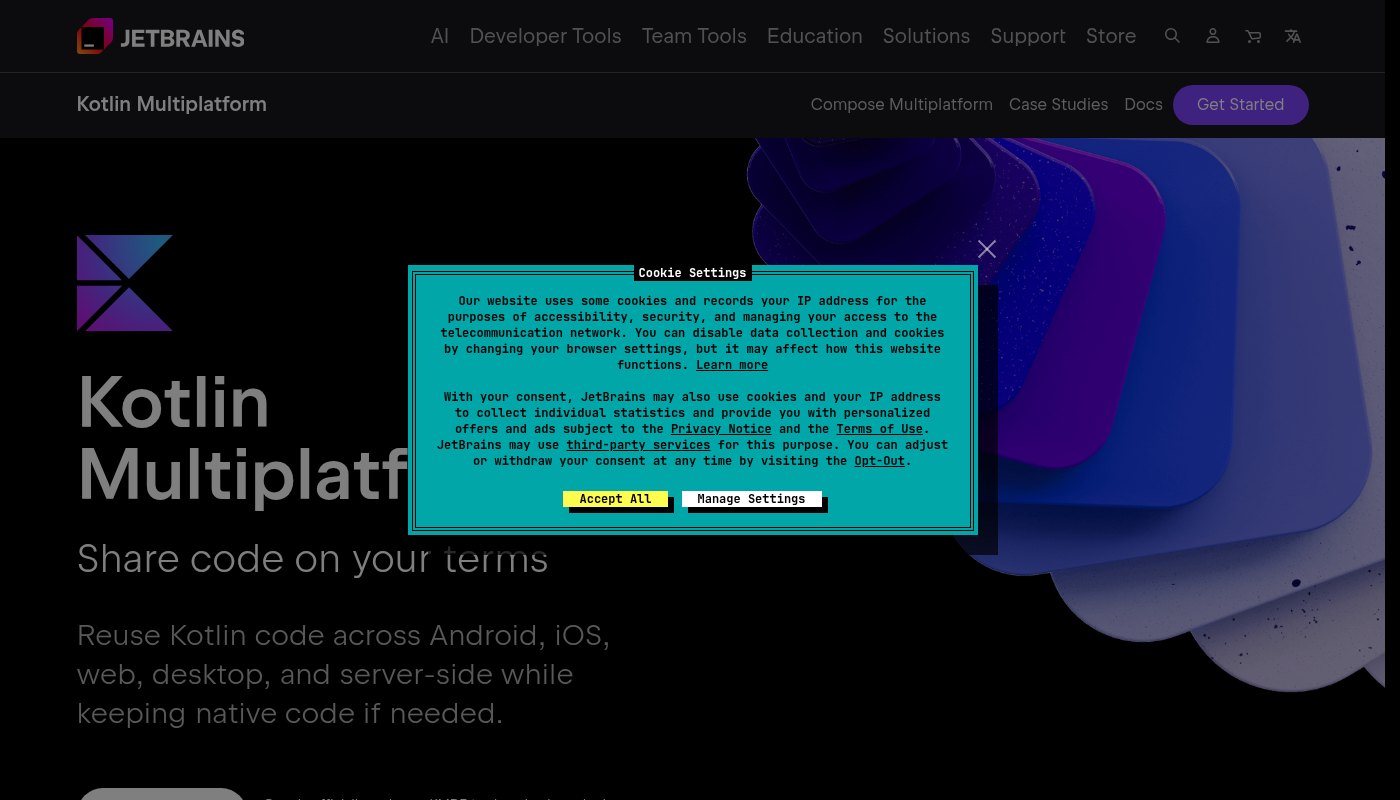Click the JetBrains logo in header
Viewport: 1400px width, 800px height.
(x=161, y=37)
